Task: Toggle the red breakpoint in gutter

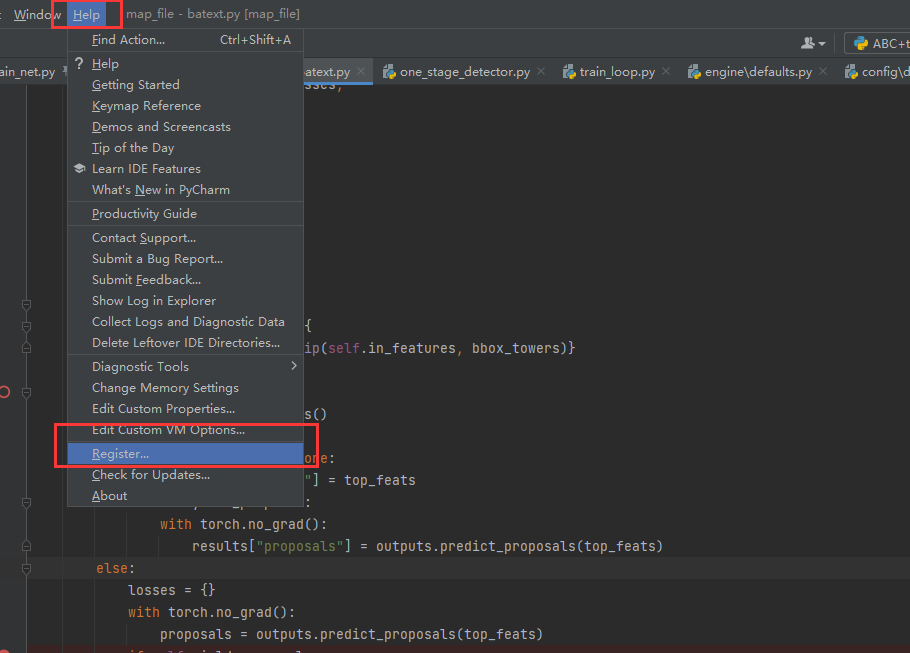Action: tap(5, 392)
